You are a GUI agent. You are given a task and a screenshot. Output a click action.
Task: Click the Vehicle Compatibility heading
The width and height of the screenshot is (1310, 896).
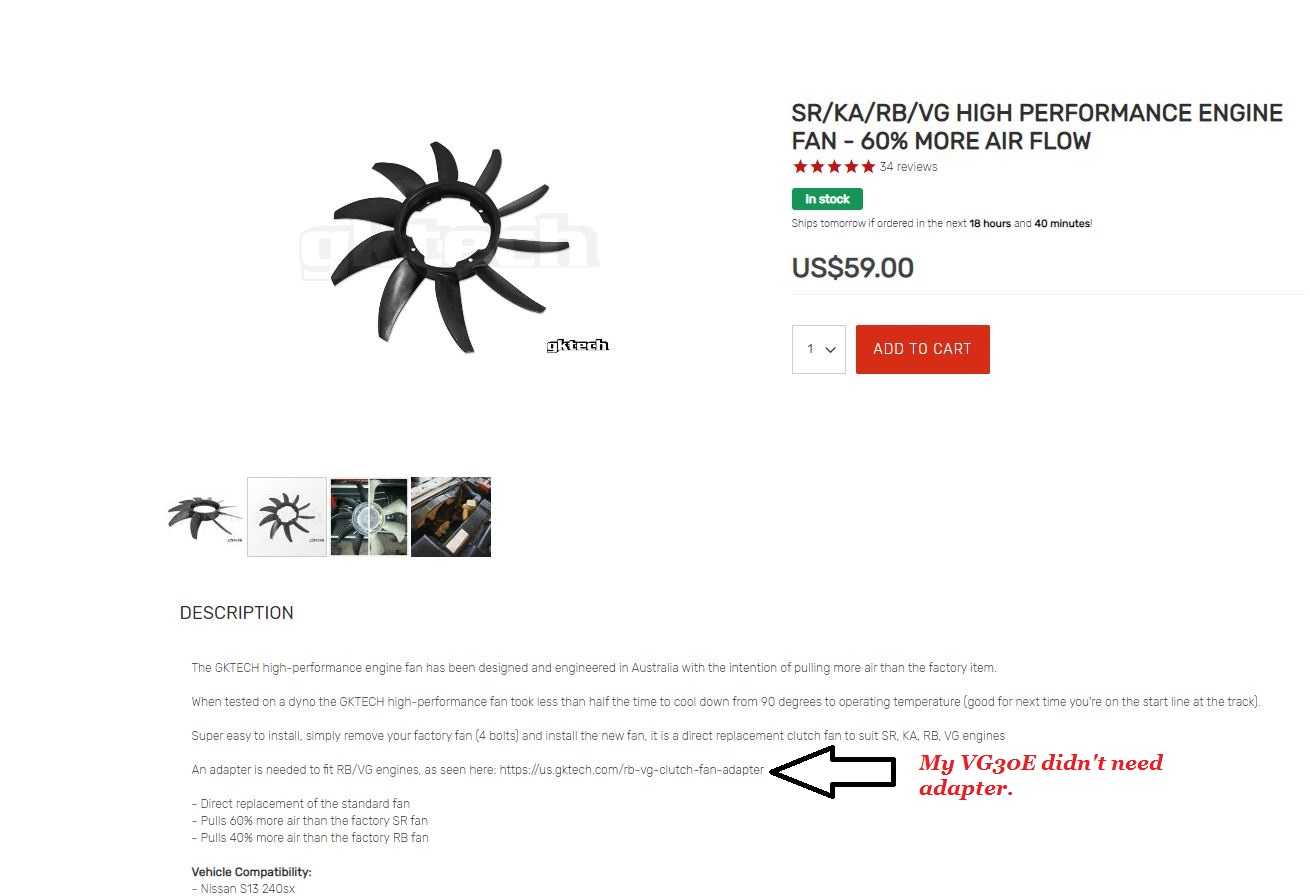252,872
